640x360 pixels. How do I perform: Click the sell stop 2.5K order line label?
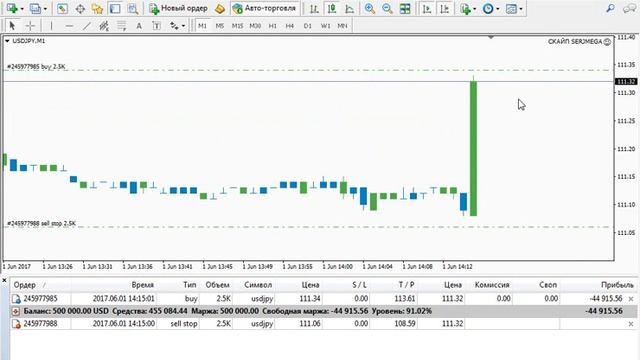[x=42, y=224]
